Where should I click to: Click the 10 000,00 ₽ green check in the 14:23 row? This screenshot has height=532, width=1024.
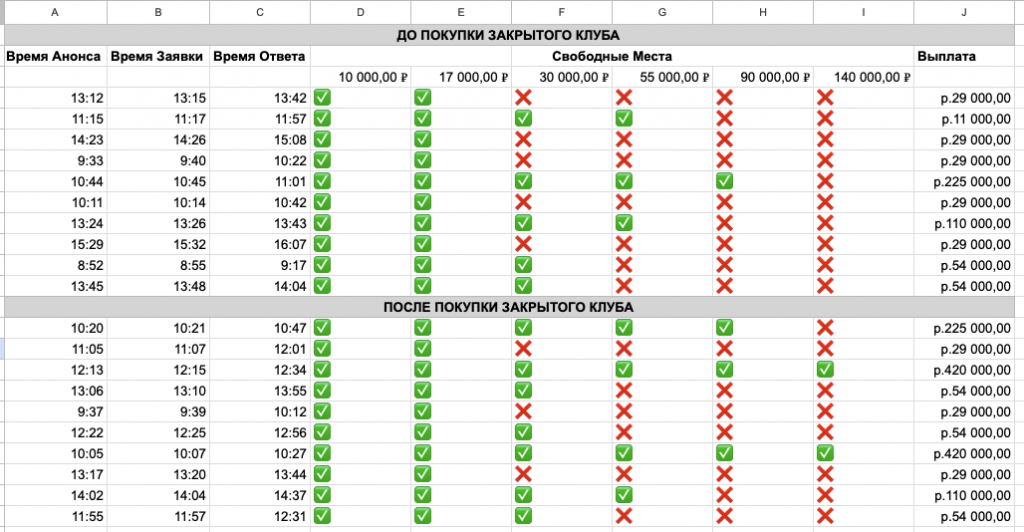[x=322, y=140]
